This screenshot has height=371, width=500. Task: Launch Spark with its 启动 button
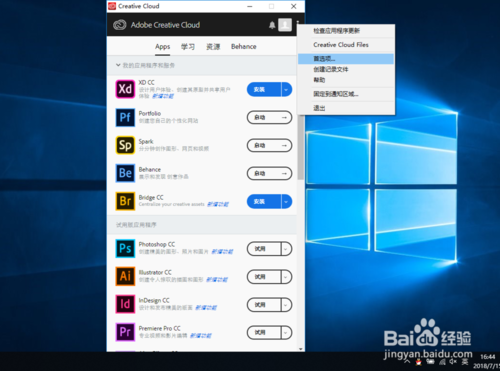coord(269,145)
